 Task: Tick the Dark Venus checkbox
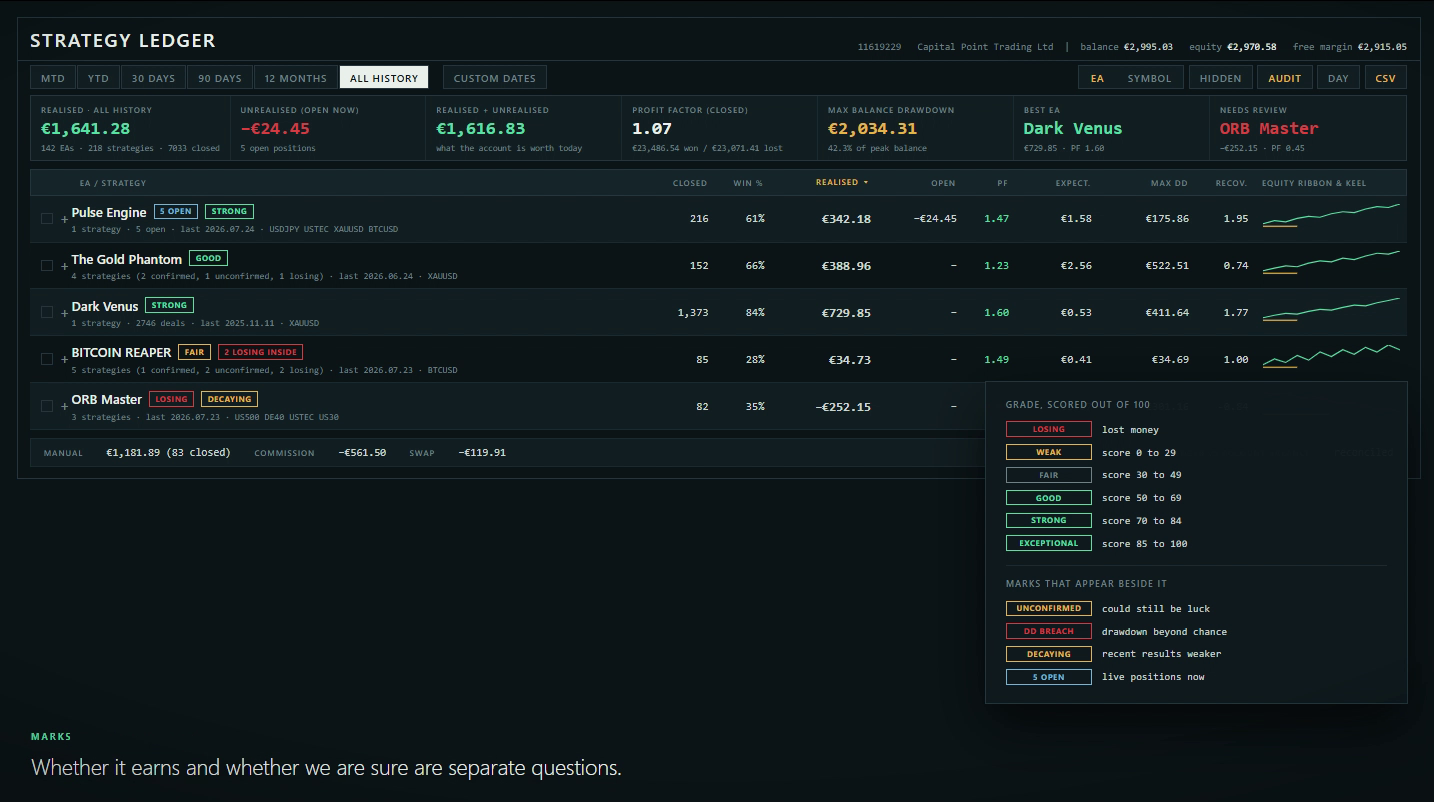(47, 312)
